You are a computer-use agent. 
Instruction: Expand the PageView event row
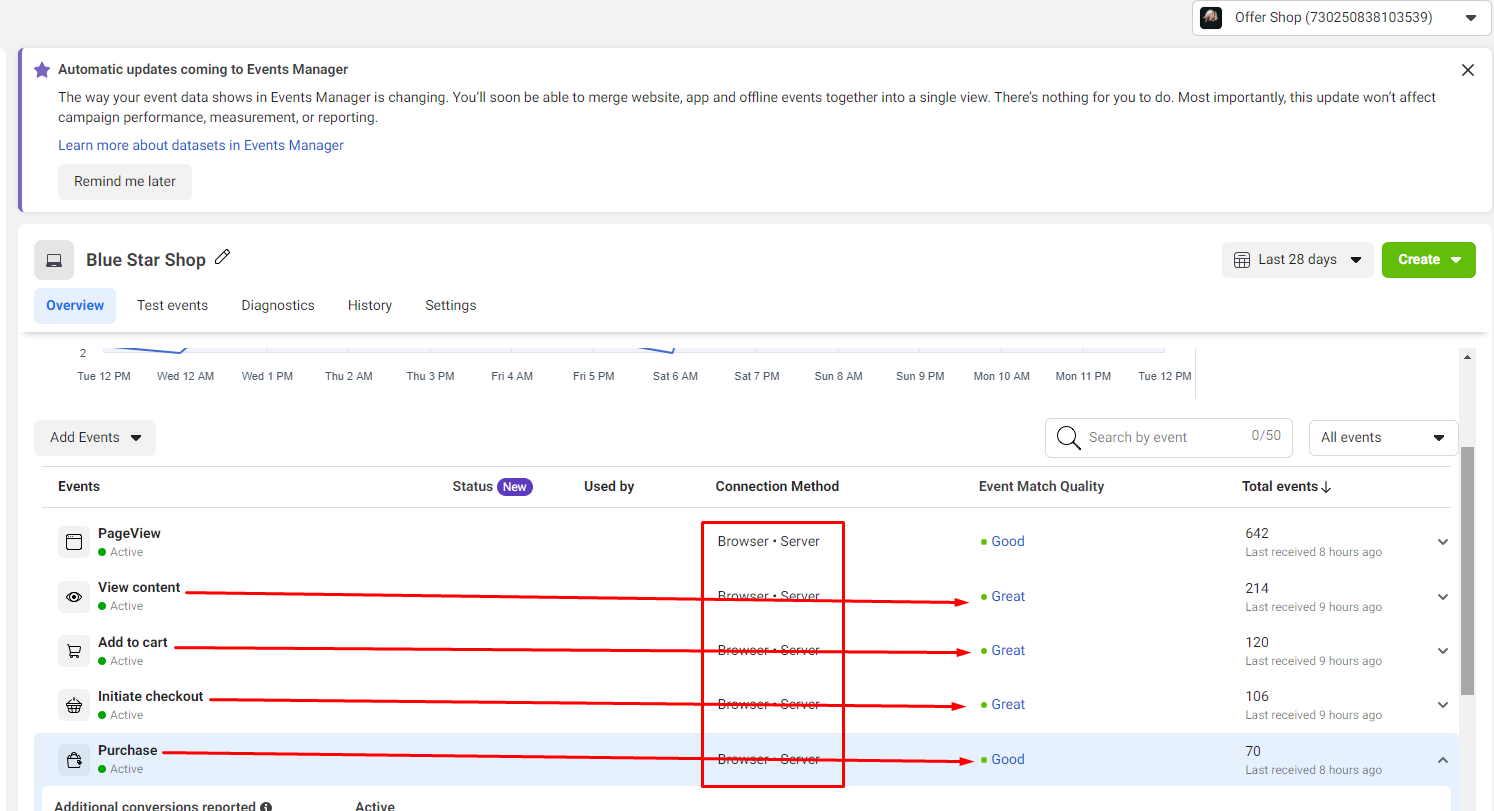click(1442, 542)
